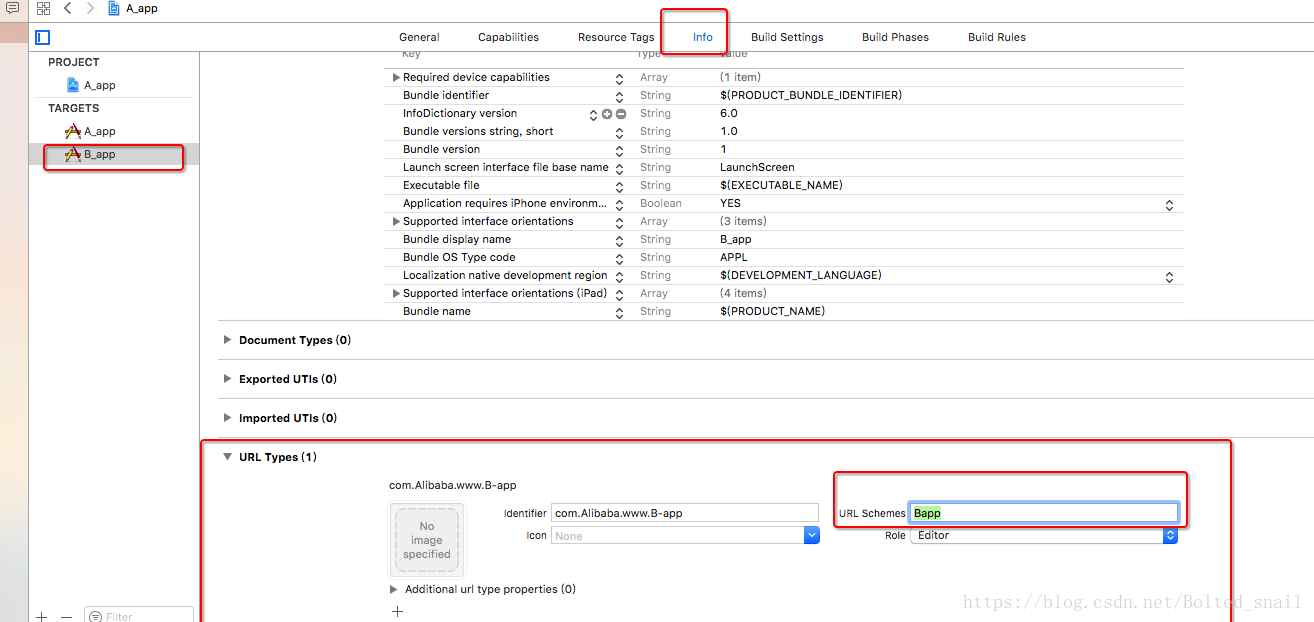Open YES value dropdown for iPhone environment

point(1169,204)
